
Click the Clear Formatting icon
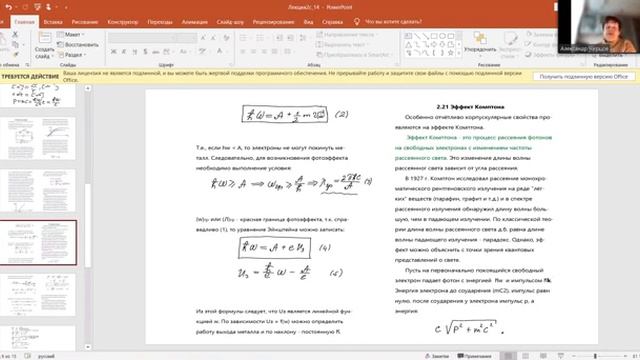click(227, 38)
